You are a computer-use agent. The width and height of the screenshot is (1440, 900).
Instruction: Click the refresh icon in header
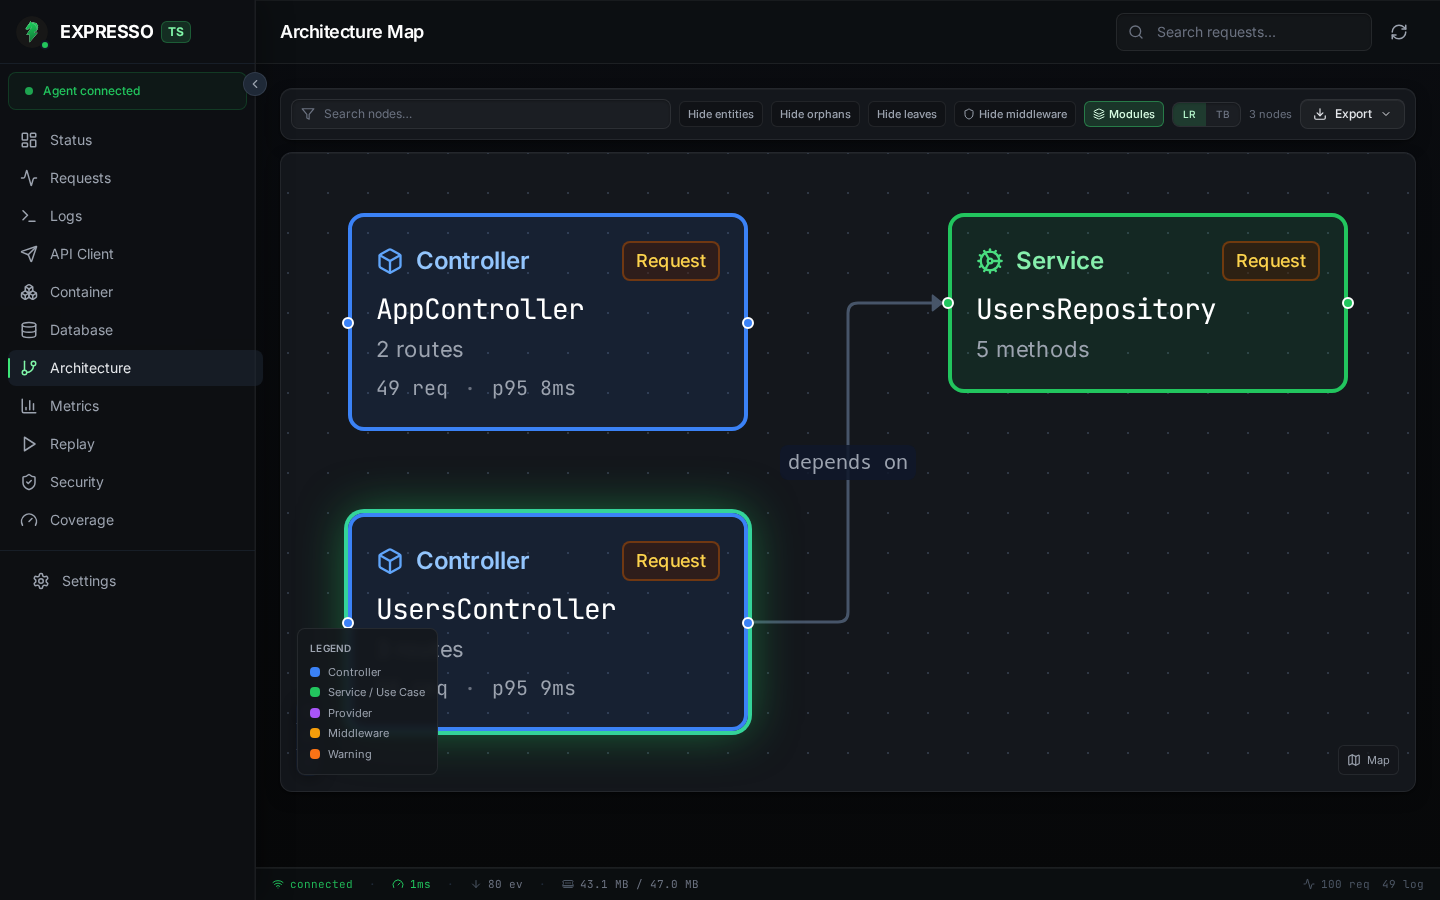[x=1399, y=32]
